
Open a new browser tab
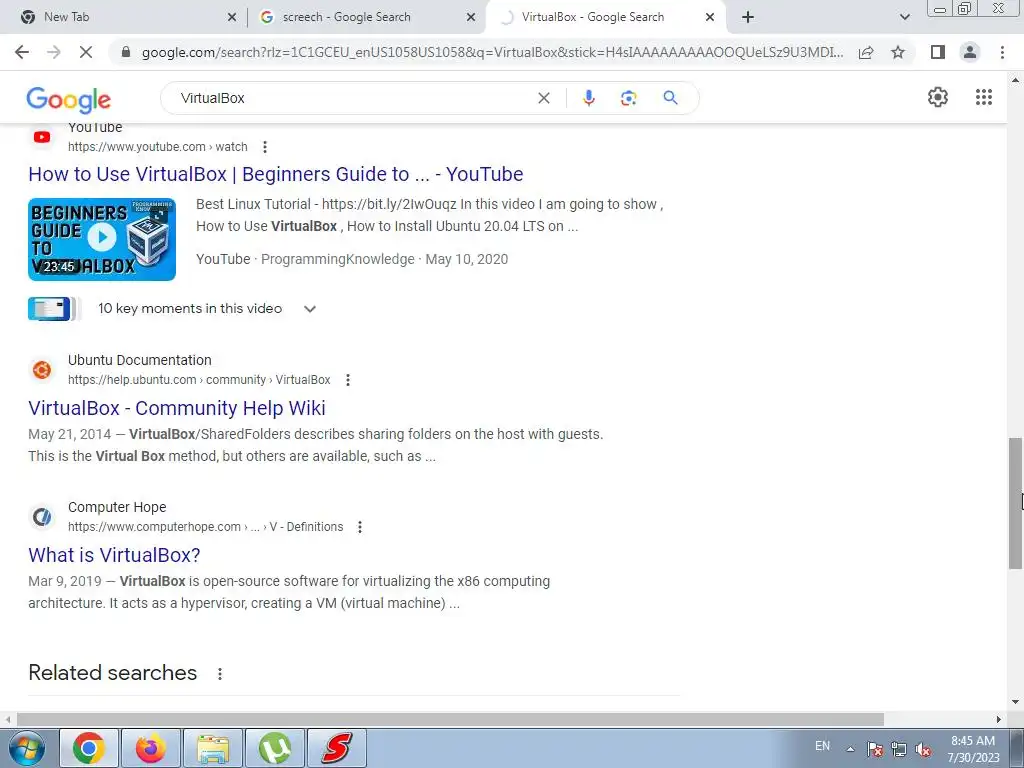(748, 17)
